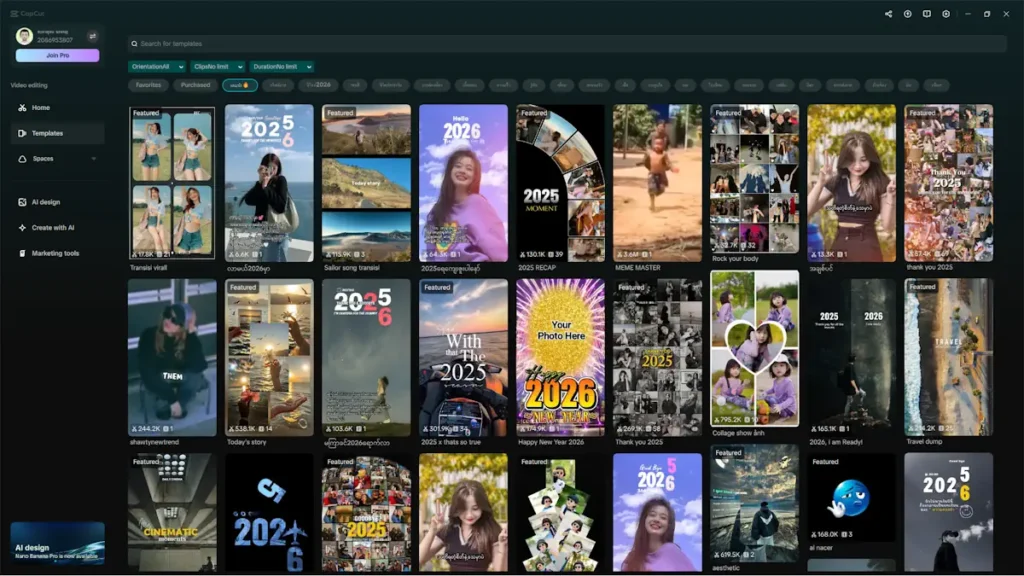Open the MEME MASTER template
Image resolution: width=1024 pixels, height=576 pixels.
657,183
